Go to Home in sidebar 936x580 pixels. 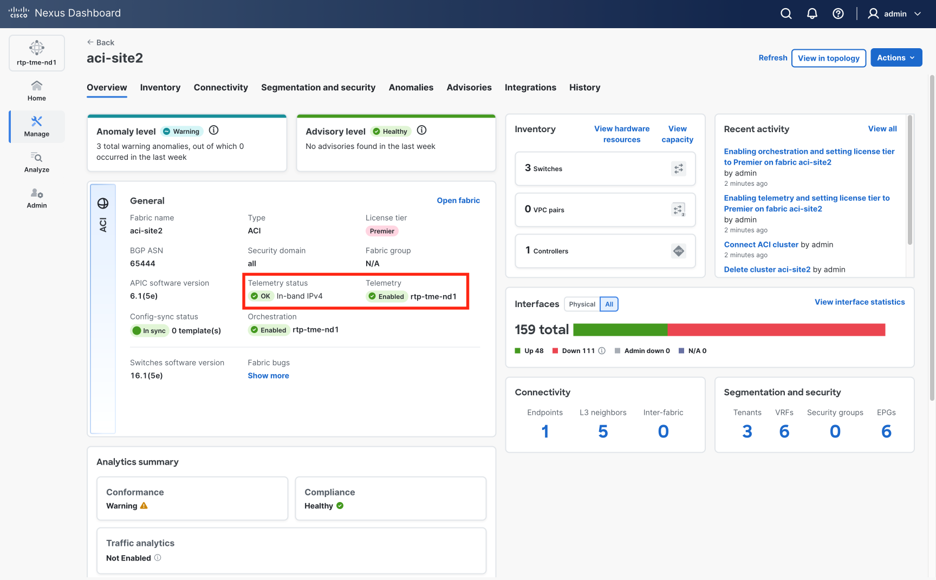[x=36, y=91]
